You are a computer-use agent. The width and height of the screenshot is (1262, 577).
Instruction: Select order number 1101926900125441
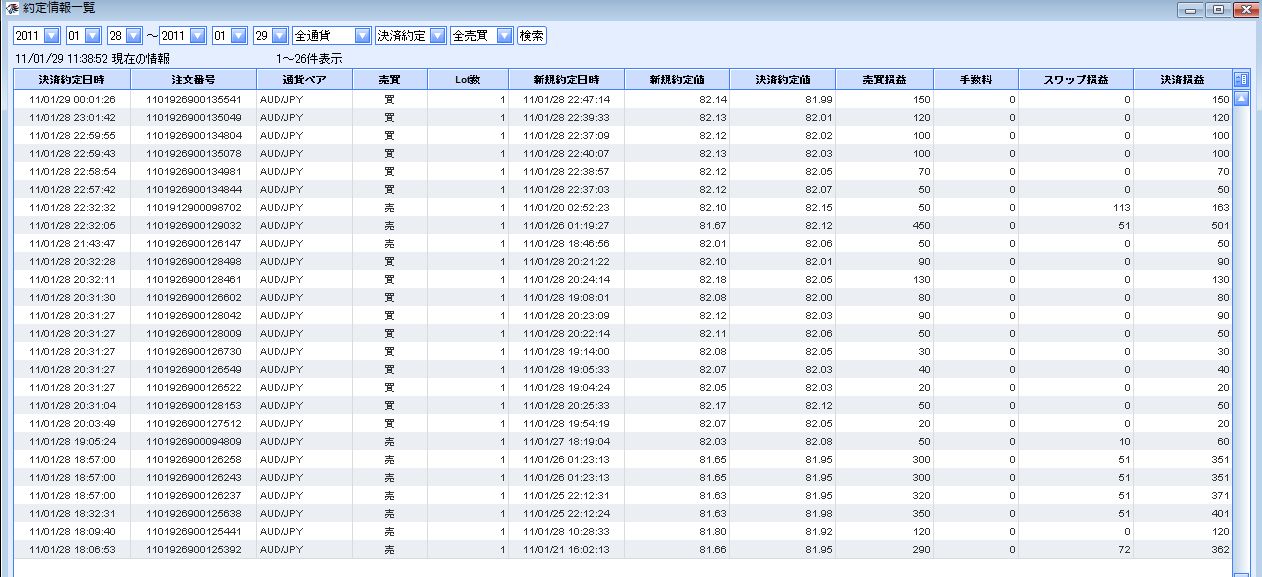(x=193, y=531)
